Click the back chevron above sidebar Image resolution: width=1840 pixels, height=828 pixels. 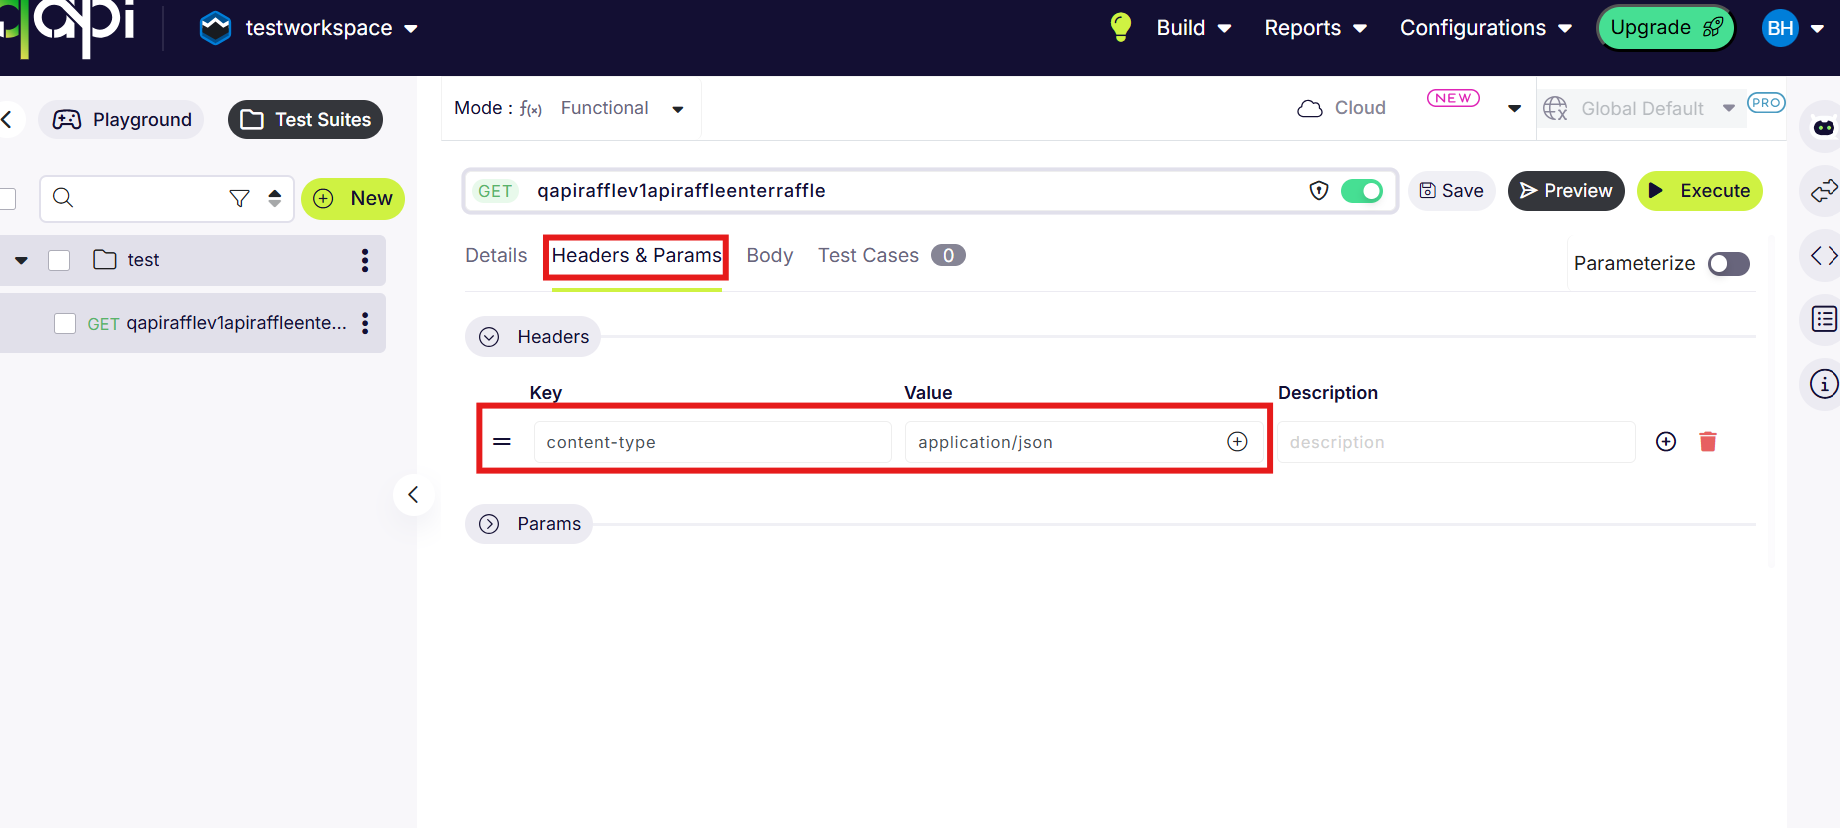7,120
